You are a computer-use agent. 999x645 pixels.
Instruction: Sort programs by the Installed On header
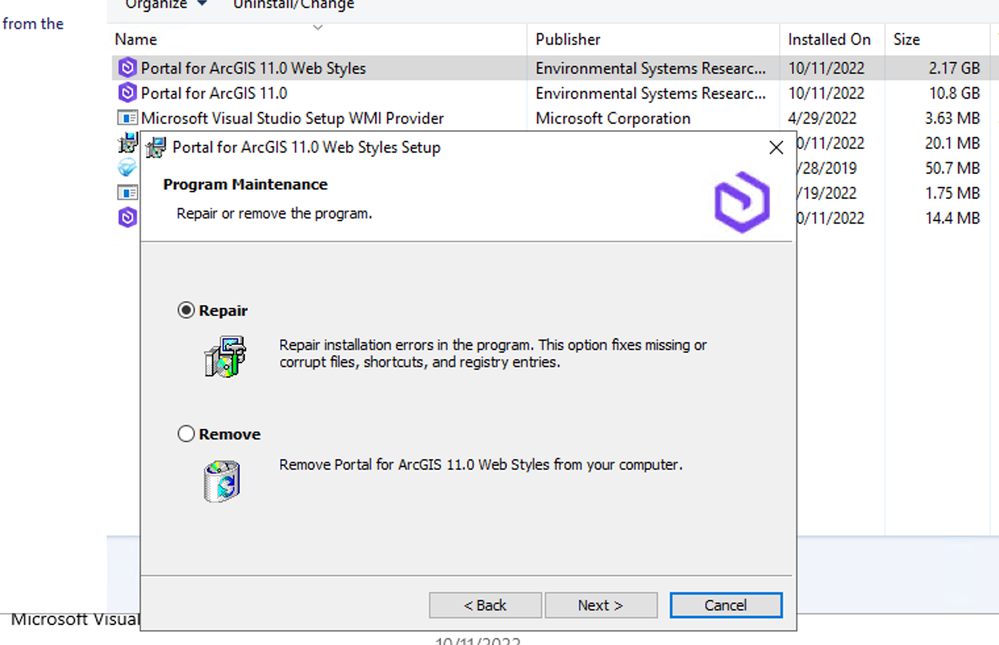pos(829,40)
